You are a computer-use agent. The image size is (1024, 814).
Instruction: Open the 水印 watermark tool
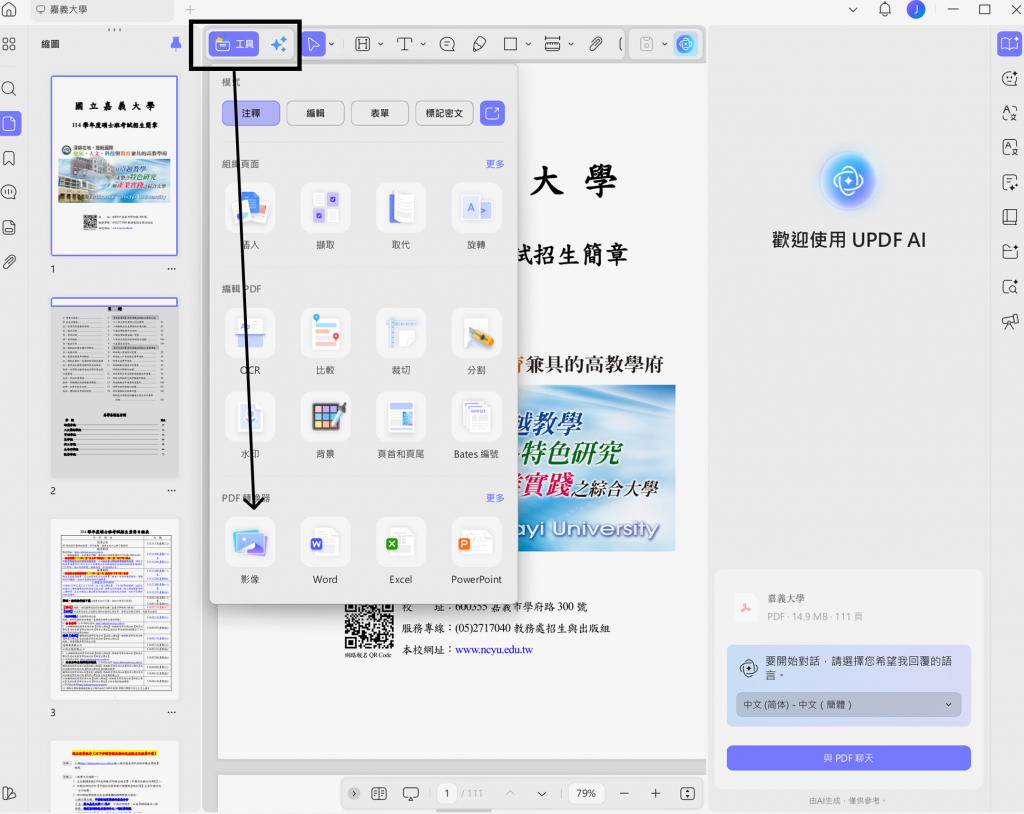250,426
